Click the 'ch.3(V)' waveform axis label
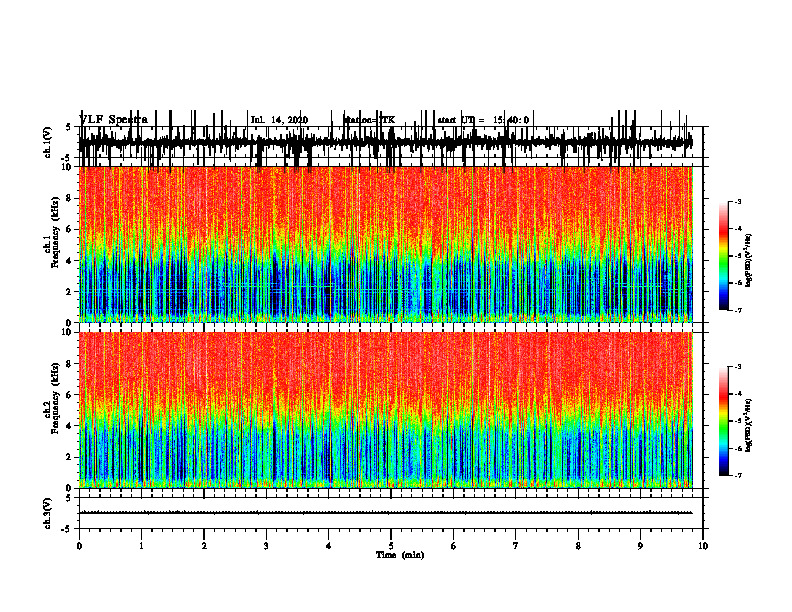This screenshot has width=792, height=612. click(x=48, y=513)
